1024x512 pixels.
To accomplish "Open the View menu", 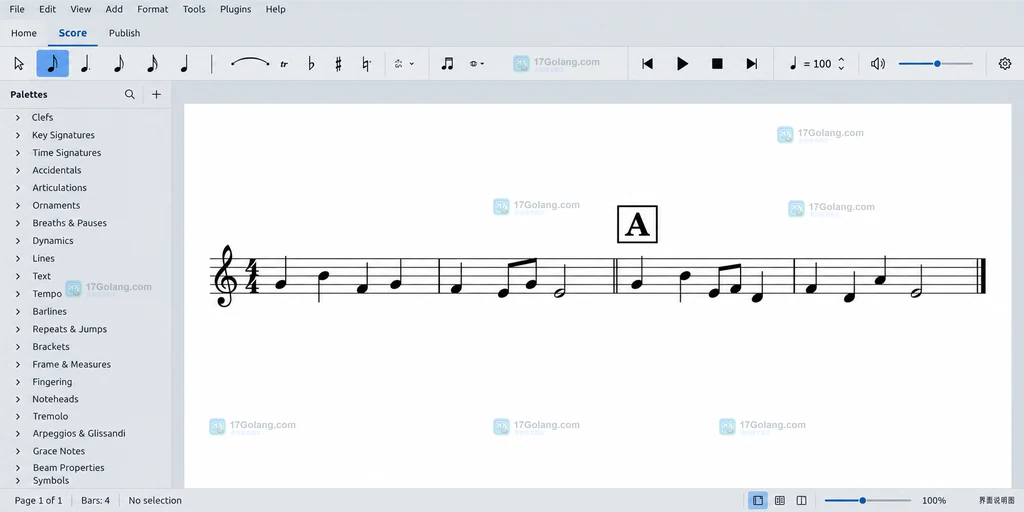I will pyautogui.click(x=81, y=9).
